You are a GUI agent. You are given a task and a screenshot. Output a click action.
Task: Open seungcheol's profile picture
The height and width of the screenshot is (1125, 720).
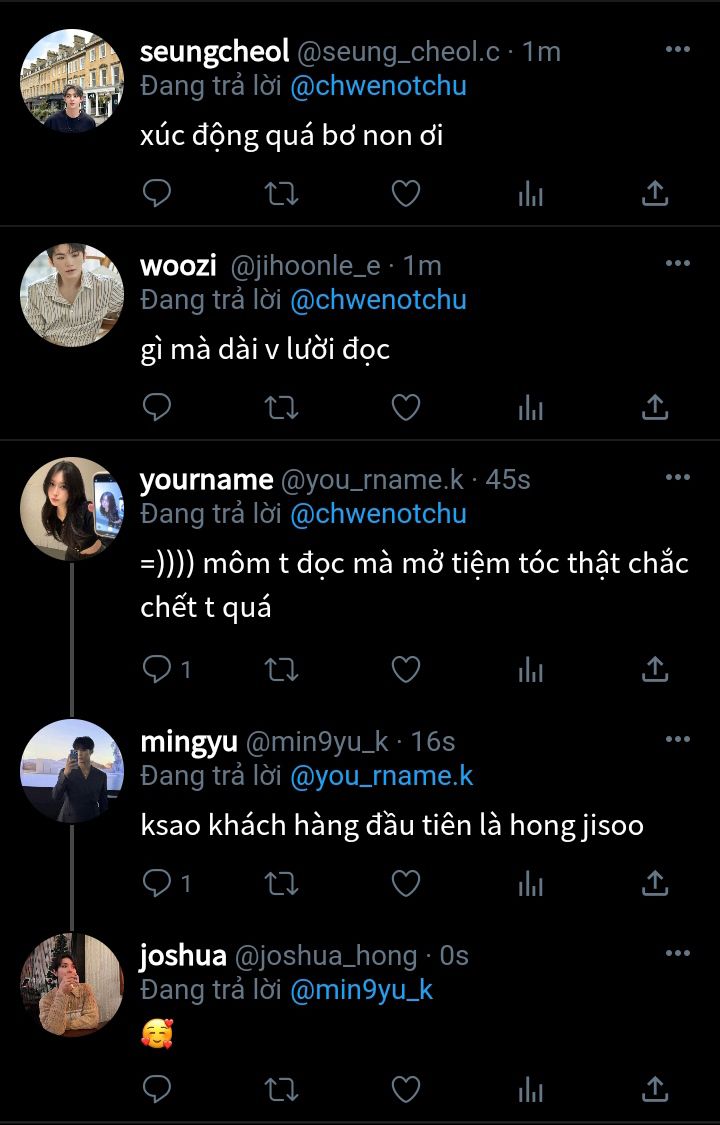click(72, 81)
